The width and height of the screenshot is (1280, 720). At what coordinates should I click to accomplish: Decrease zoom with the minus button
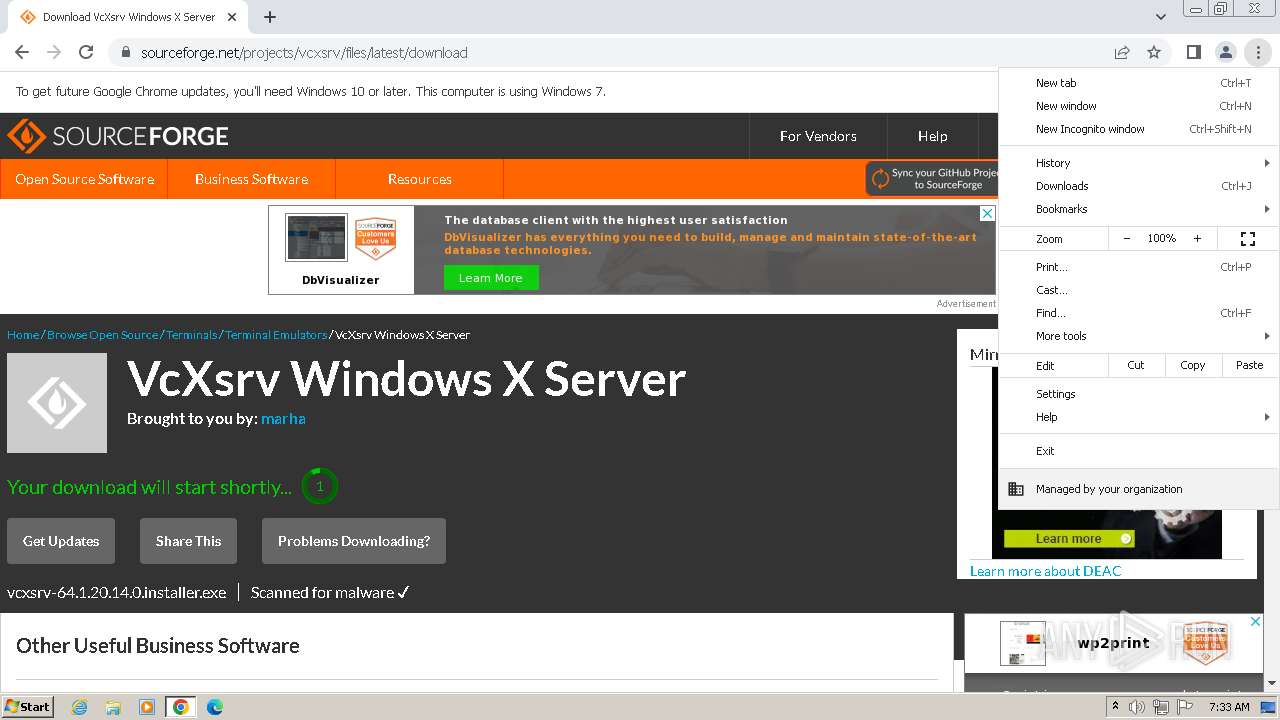(1127, 239)
